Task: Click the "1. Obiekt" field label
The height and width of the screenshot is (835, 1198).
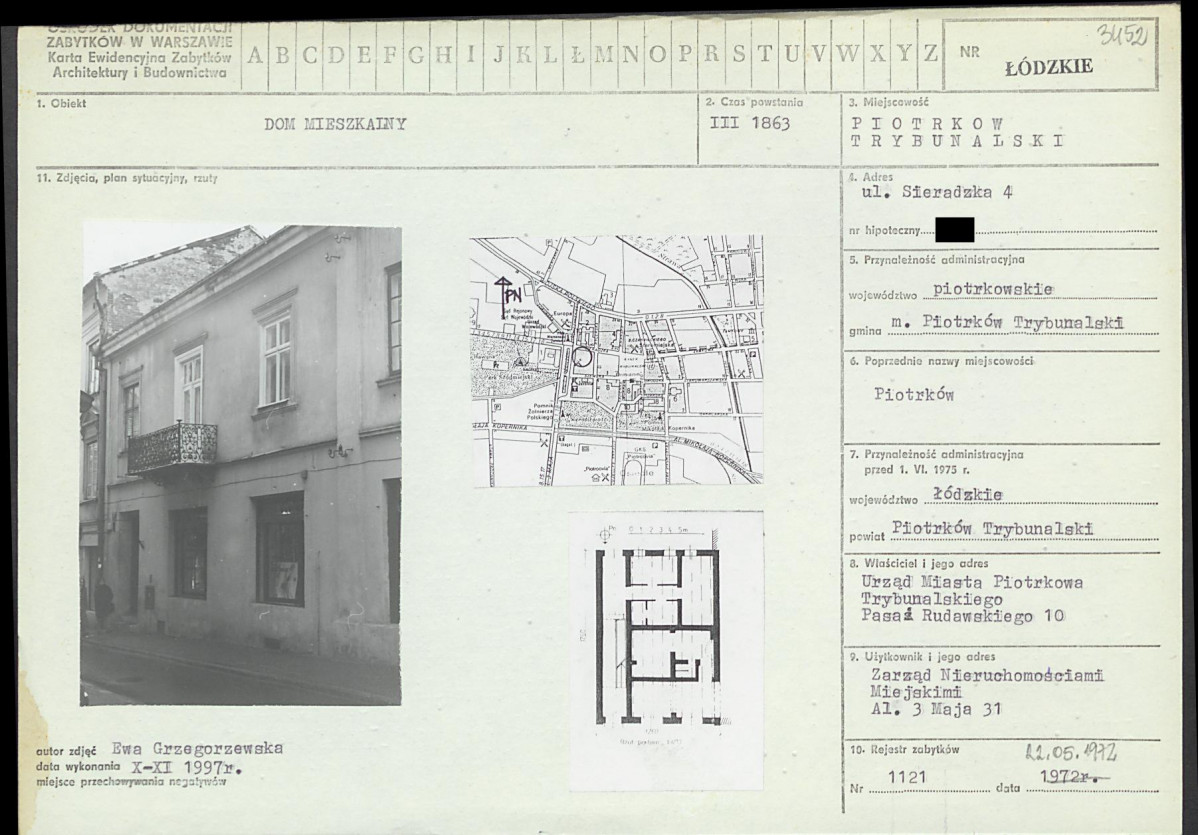Action: pyautogui.click(x=62, y=103)
